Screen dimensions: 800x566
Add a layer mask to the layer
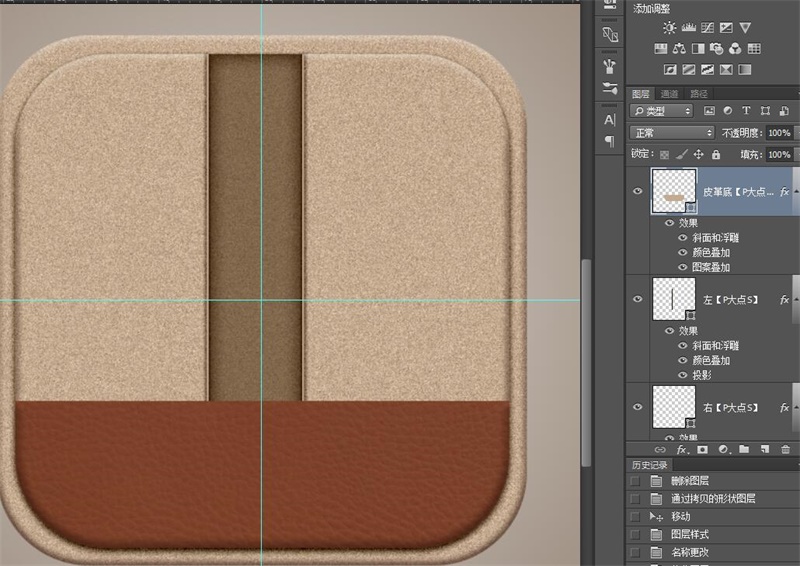[x=703, y=450]
